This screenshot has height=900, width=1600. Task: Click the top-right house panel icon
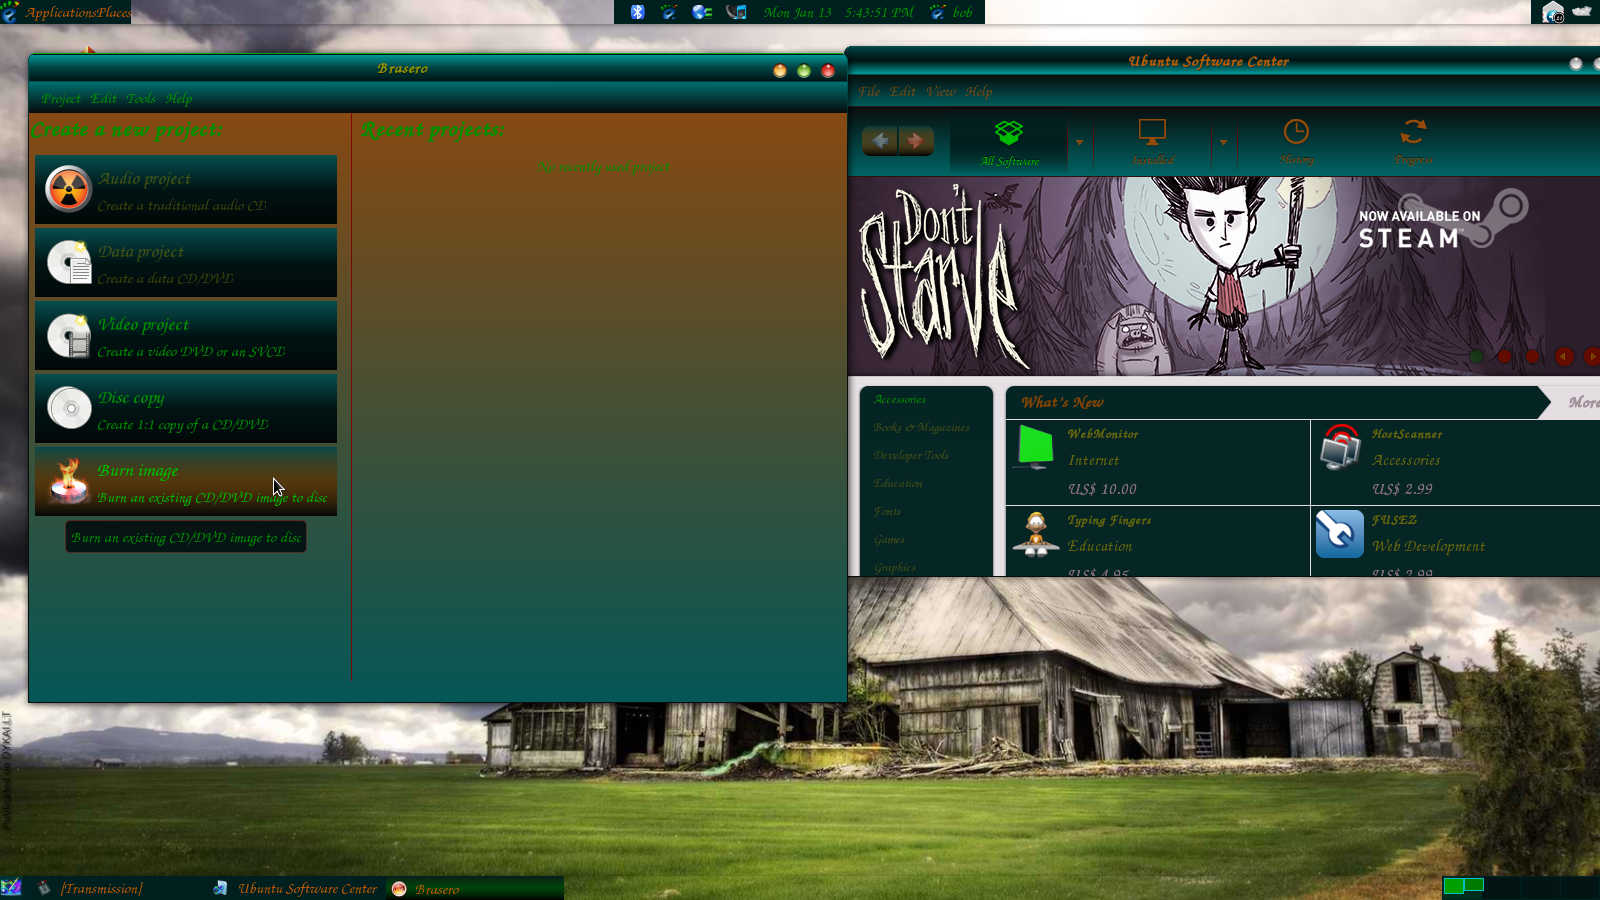pyautogui.click(x=1553, y=12)
